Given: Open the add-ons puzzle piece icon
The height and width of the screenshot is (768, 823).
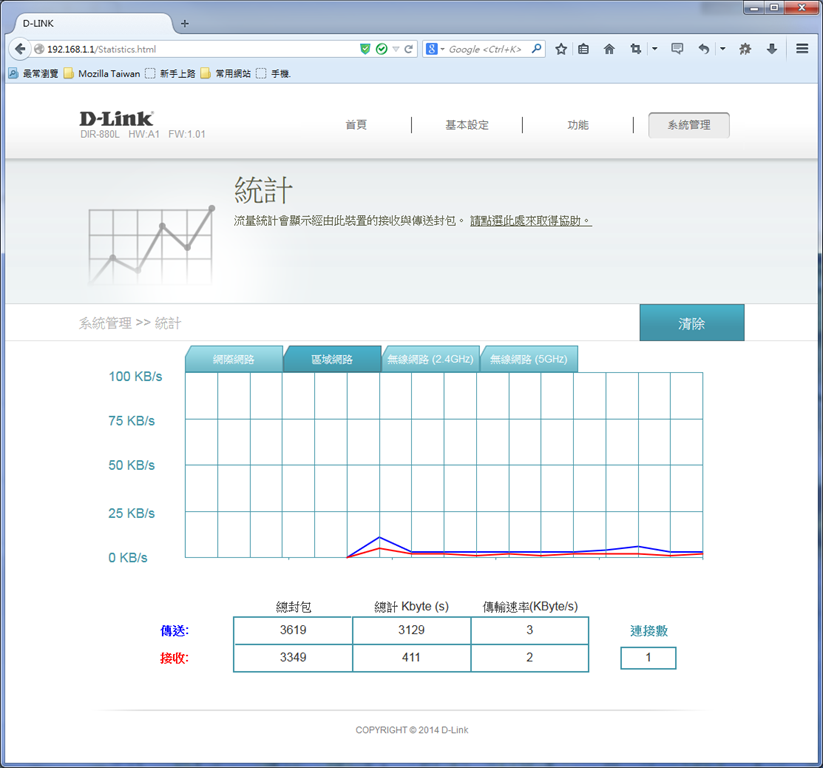Looking at the screenshot, I should click(x=745, y=49).
